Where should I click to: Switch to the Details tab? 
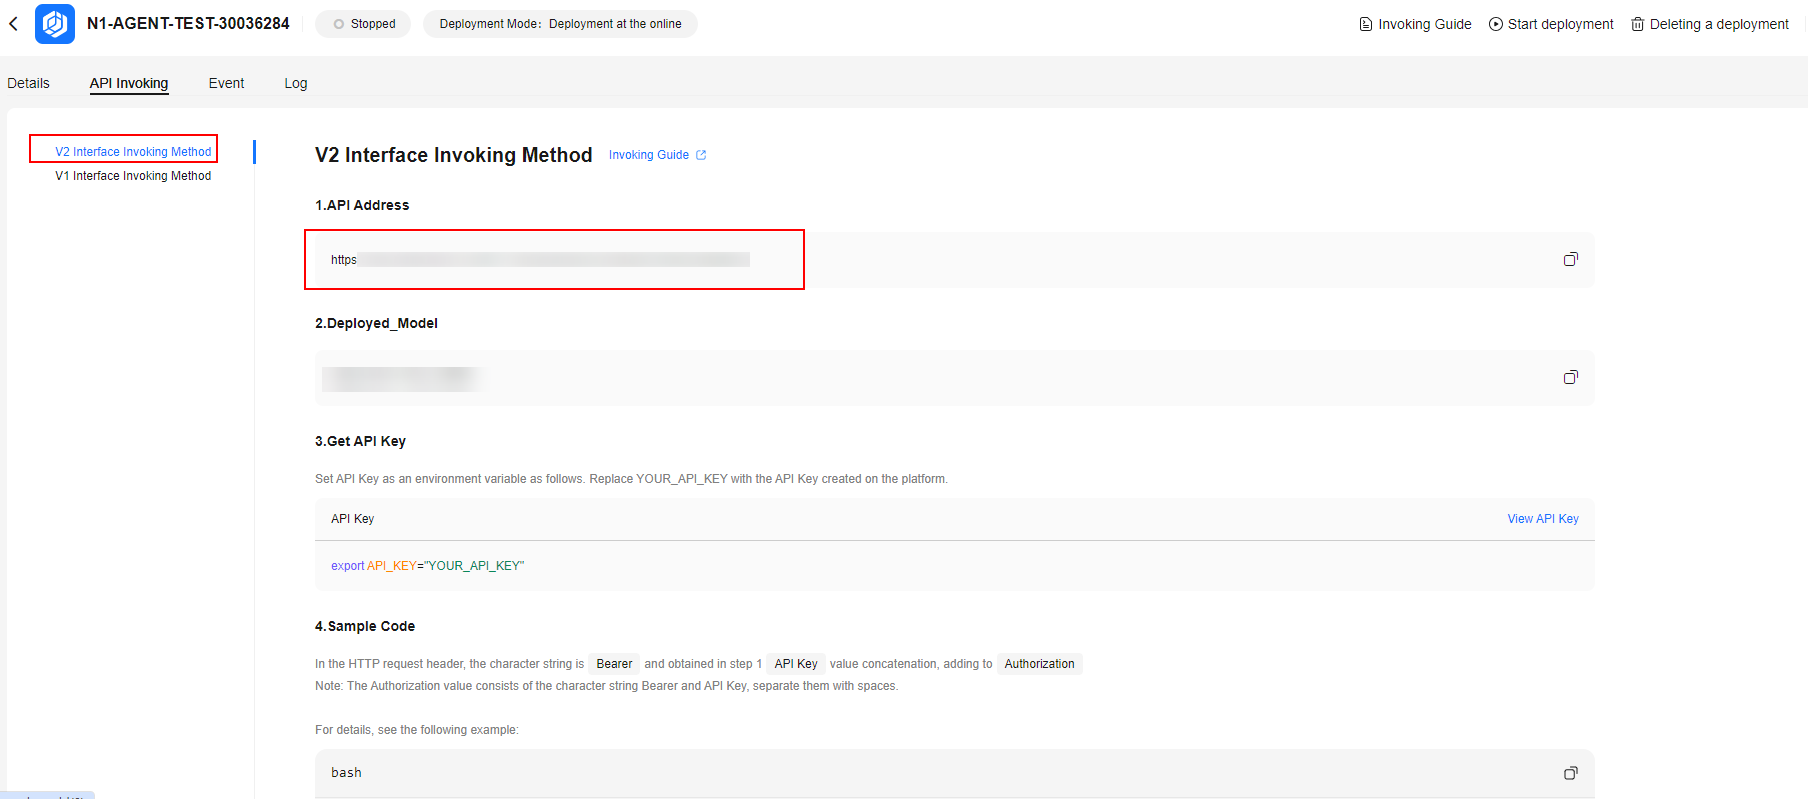tap(28, 83)
